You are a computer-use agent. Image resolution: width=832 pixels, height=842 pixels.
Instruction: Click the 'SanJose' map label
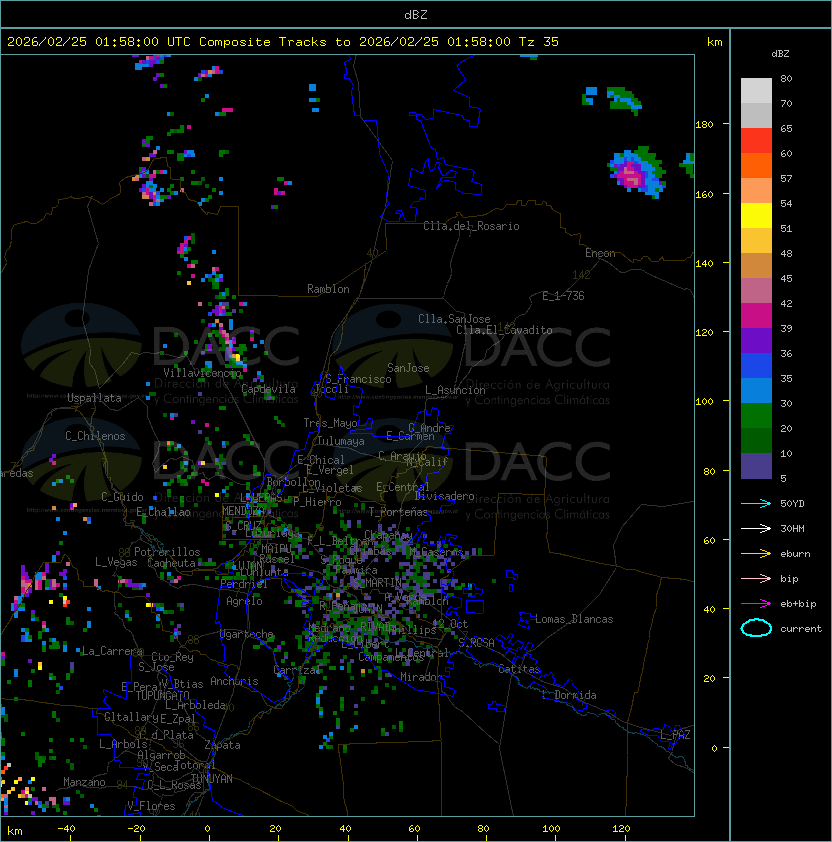(408, 368)
